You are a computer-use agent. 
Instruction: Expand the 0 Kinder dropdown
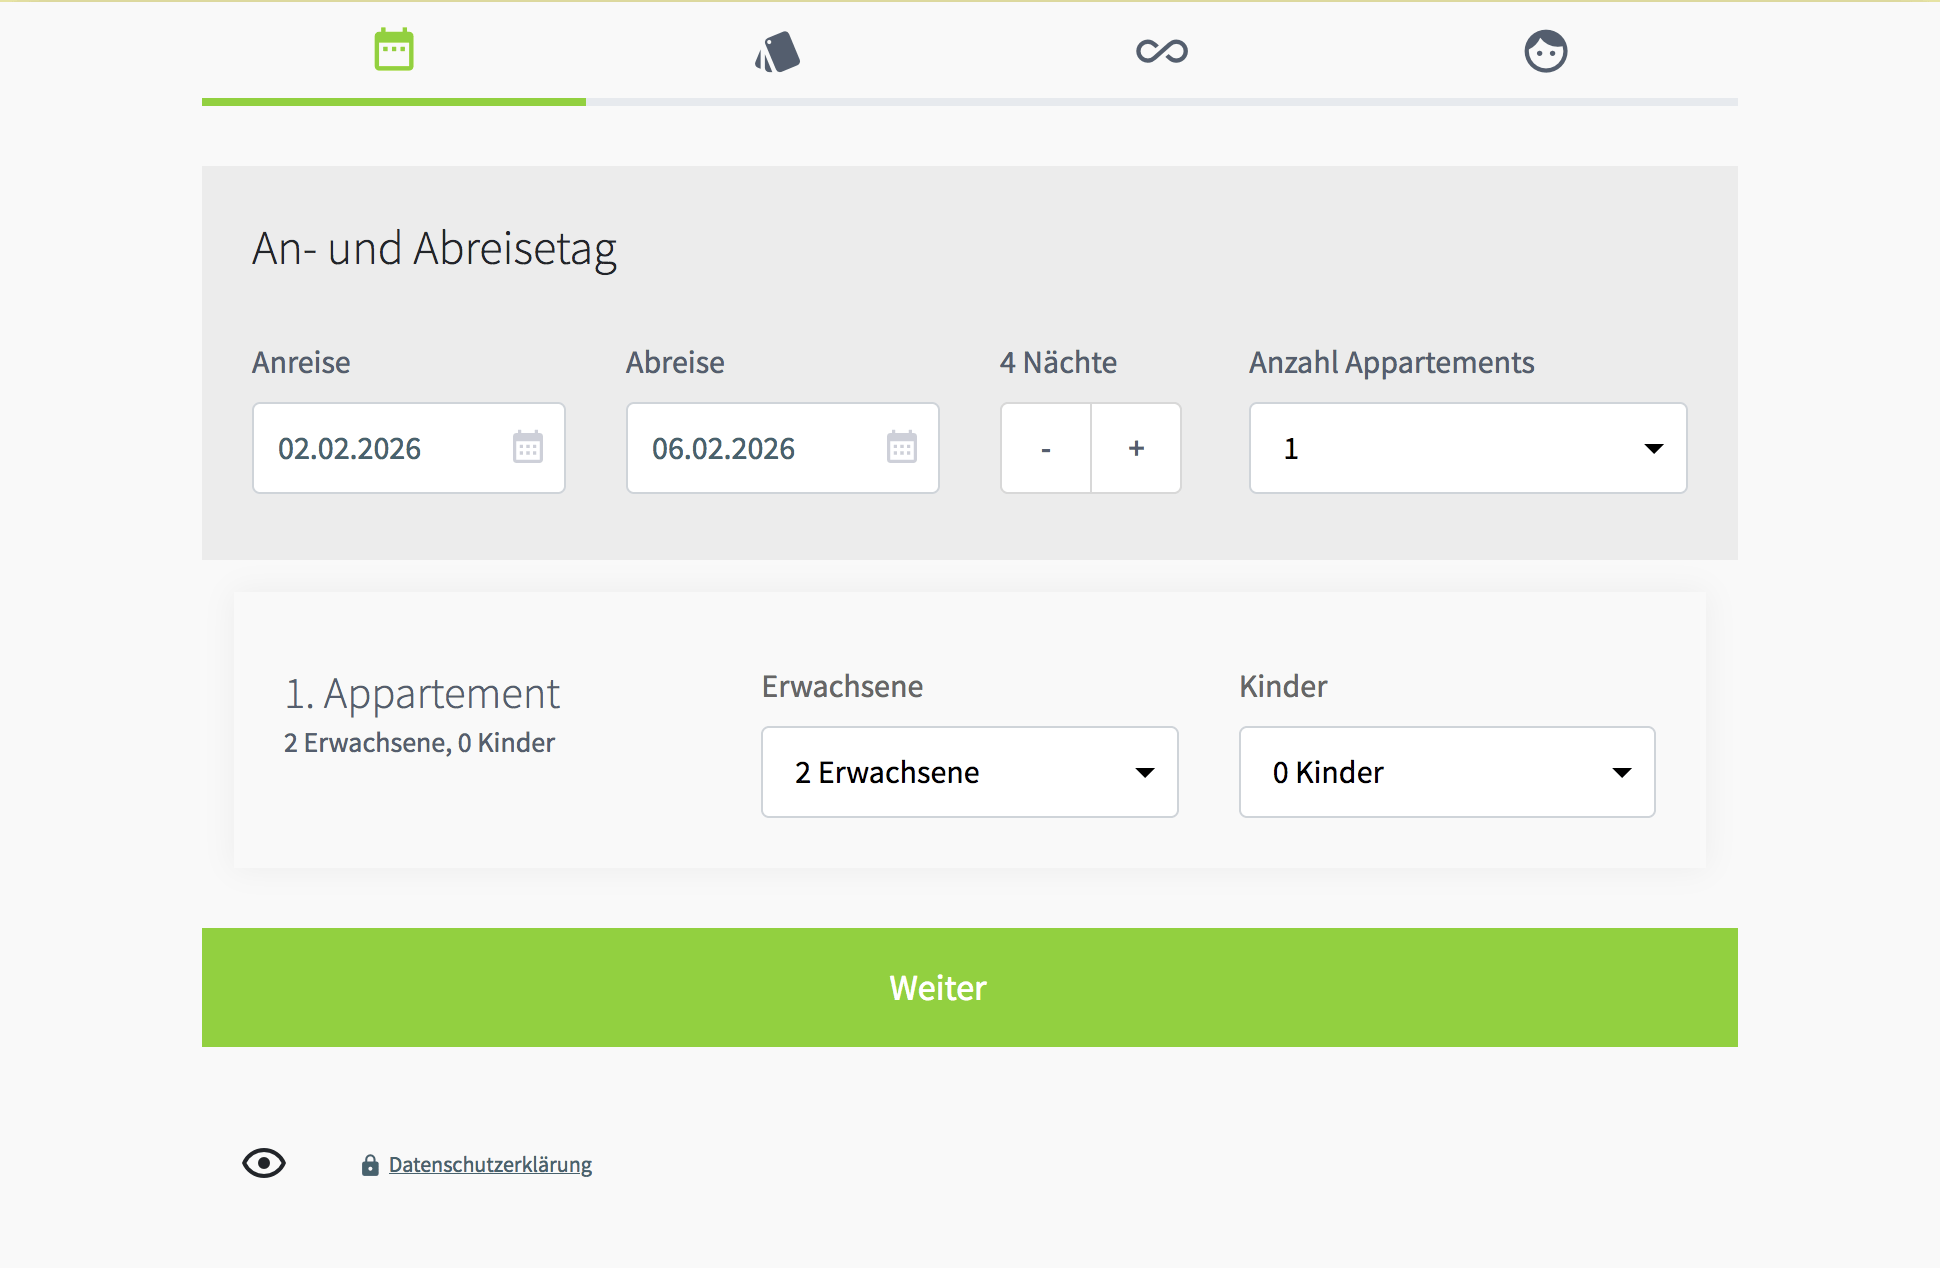point(1446,772)
